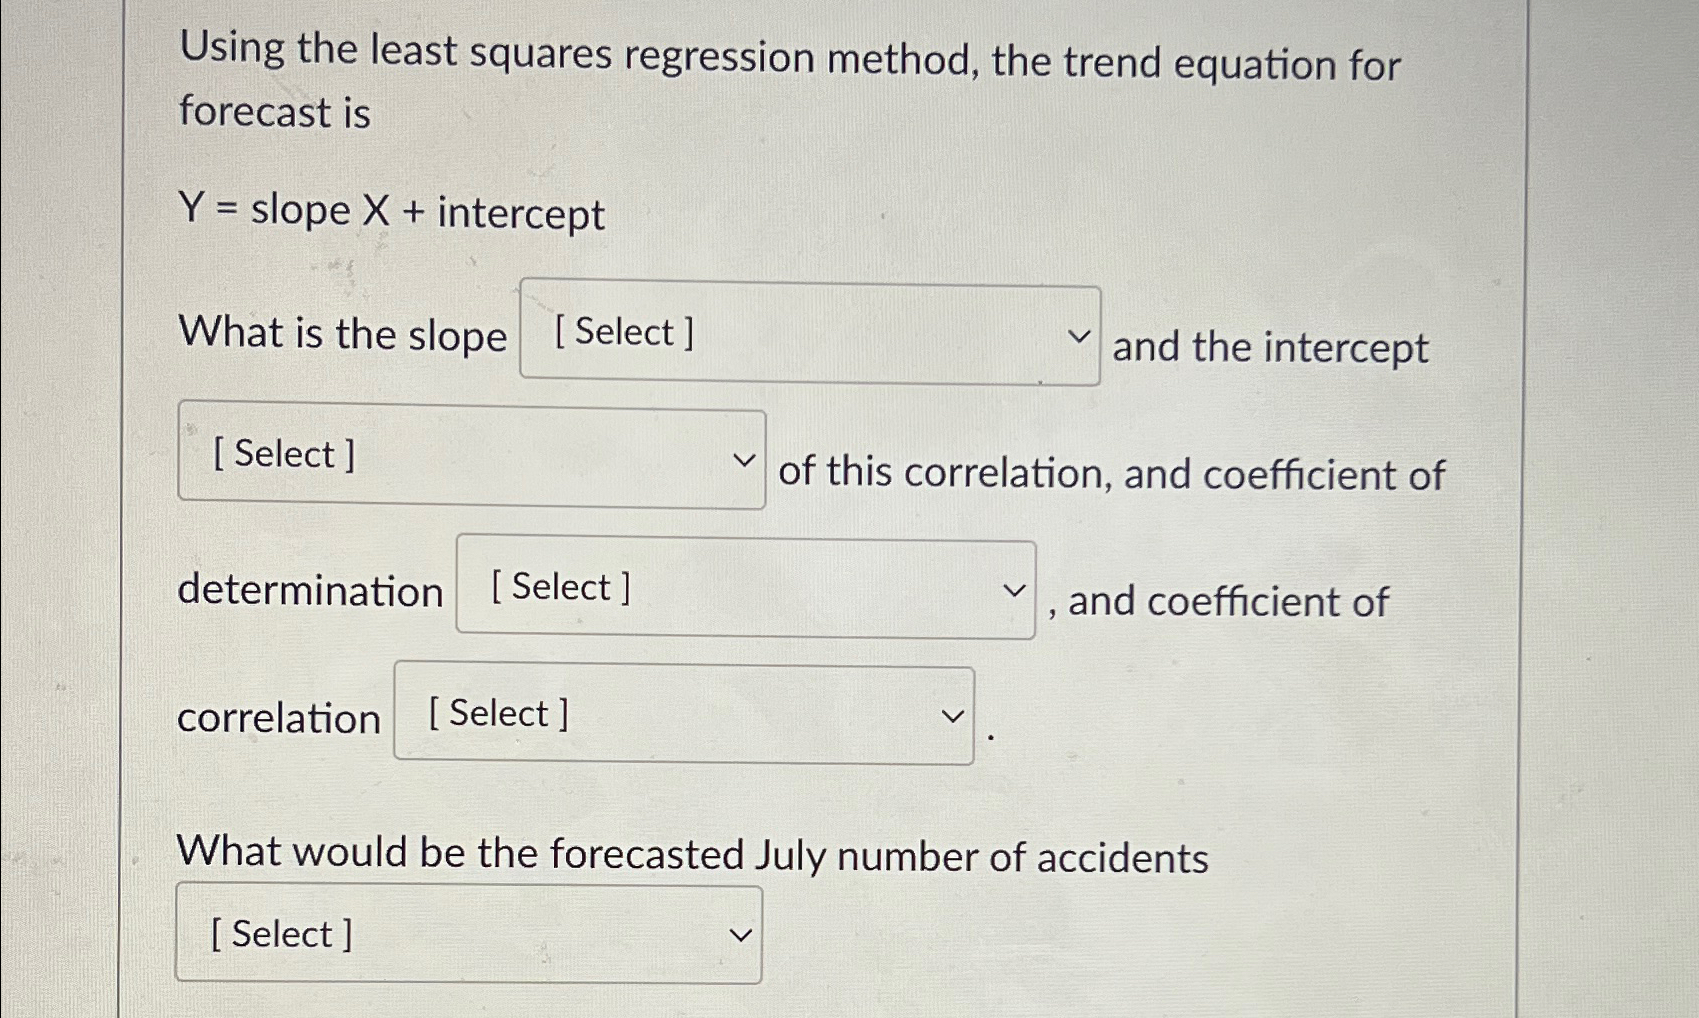This screenshot has width=1699, height=1018.
Task: Click the Y = slope X + intercept equation
Action: [392, 211]
